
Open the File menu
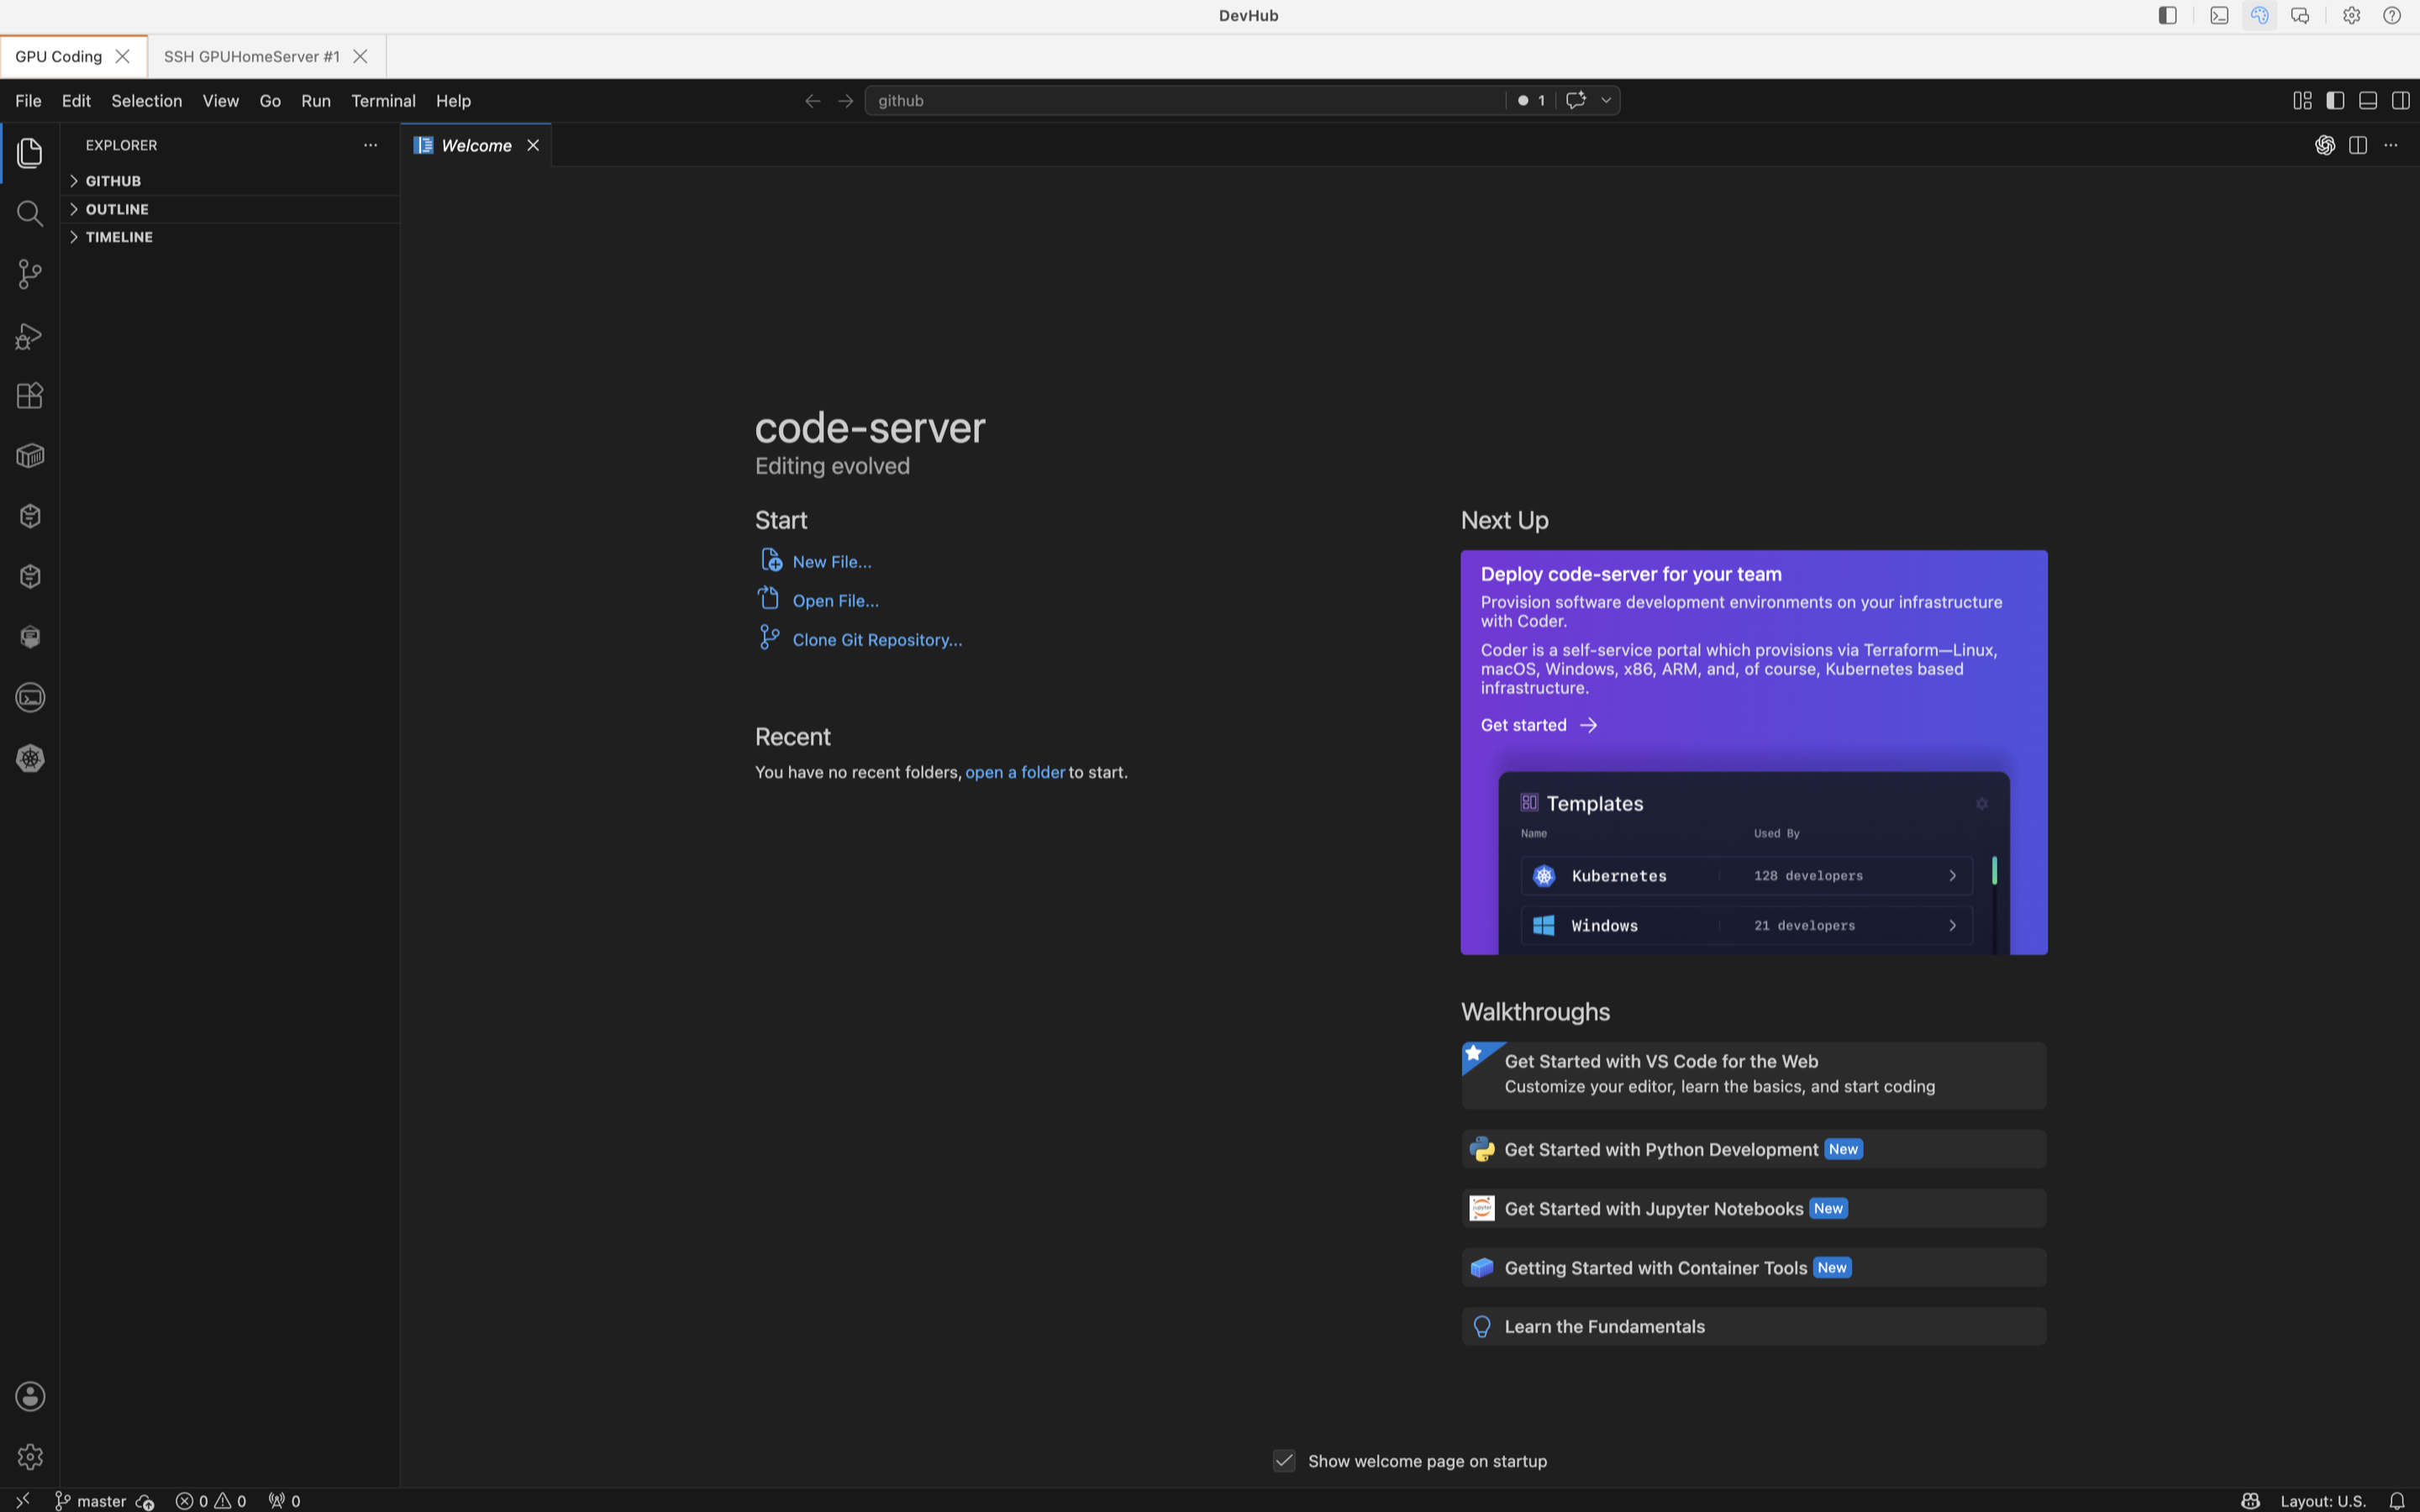tap(28, 101)
